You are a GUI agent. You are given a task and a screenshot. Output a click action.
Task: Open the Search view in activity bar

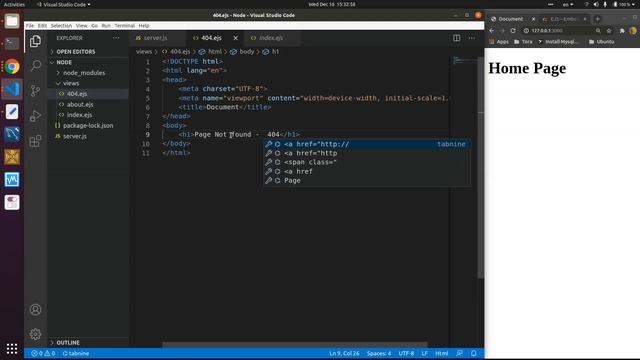click(36, 65)
